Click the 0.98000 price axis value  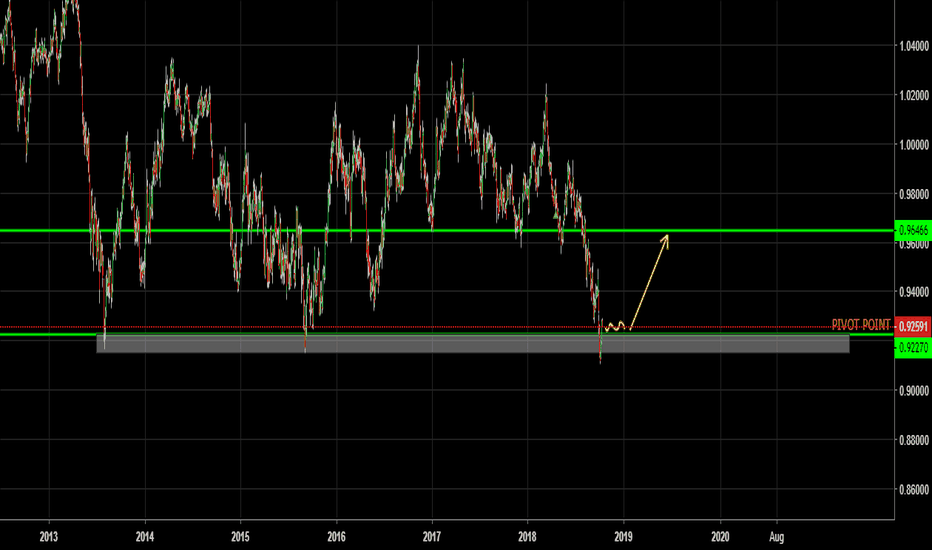[914, 193]
